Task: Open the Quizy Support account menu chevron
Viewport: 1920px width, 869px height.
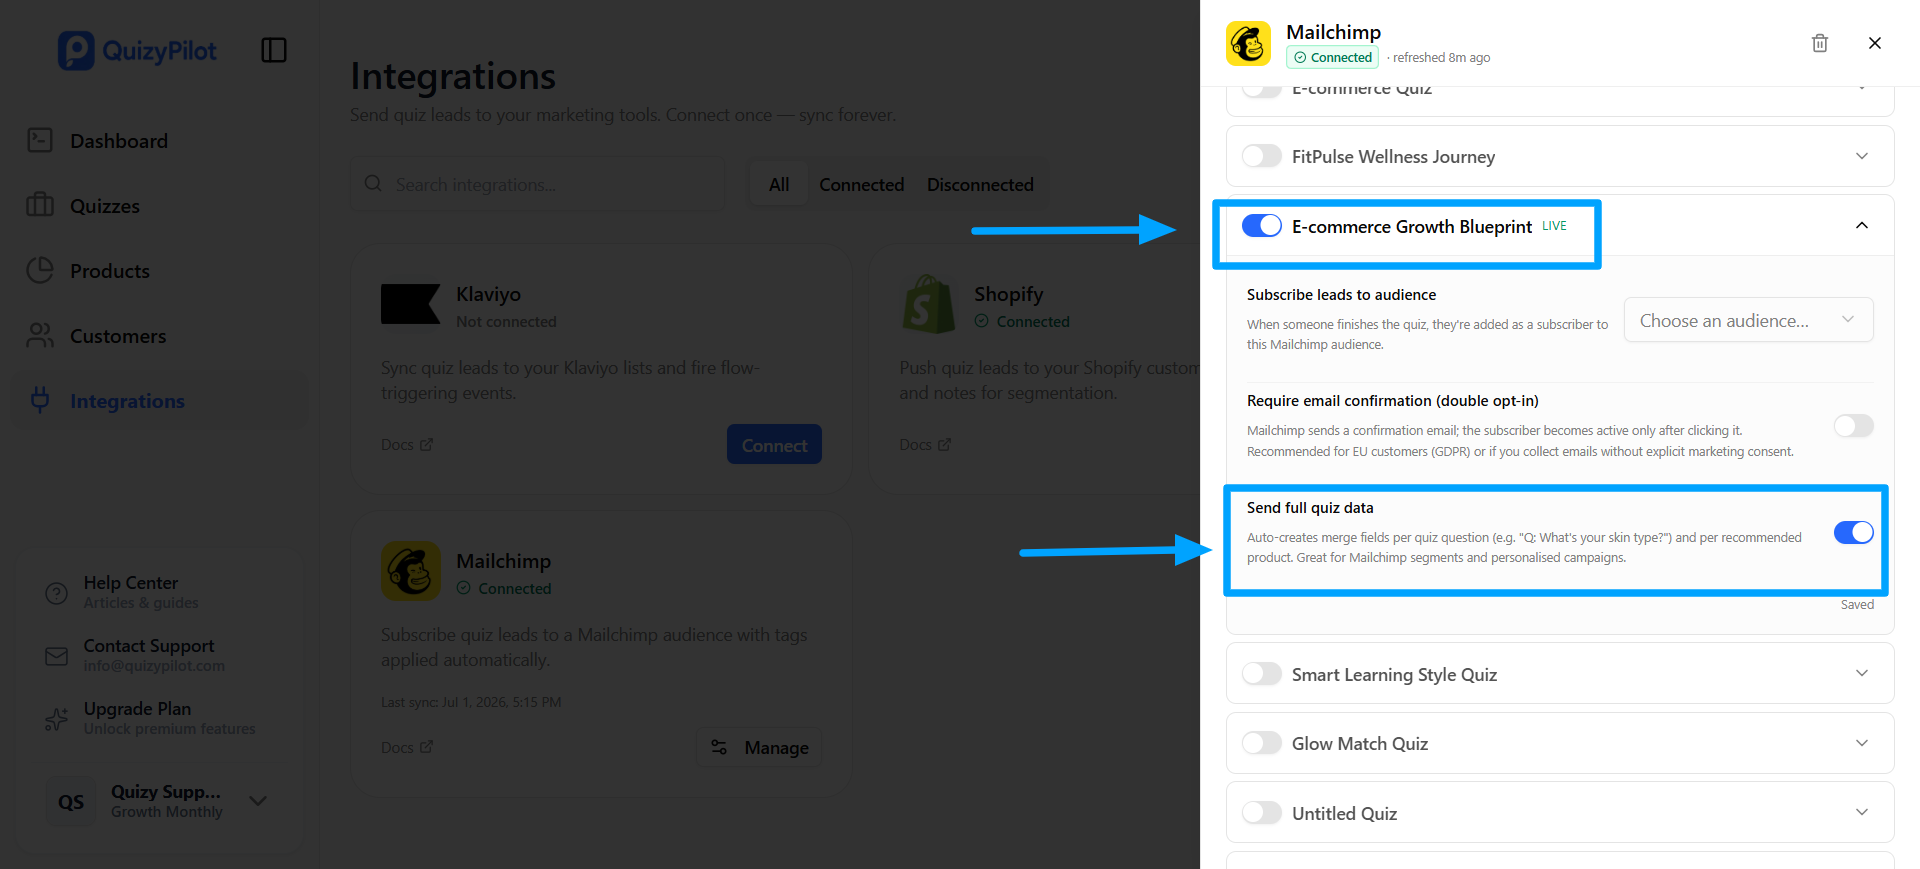Action: [x=258, y=801]
